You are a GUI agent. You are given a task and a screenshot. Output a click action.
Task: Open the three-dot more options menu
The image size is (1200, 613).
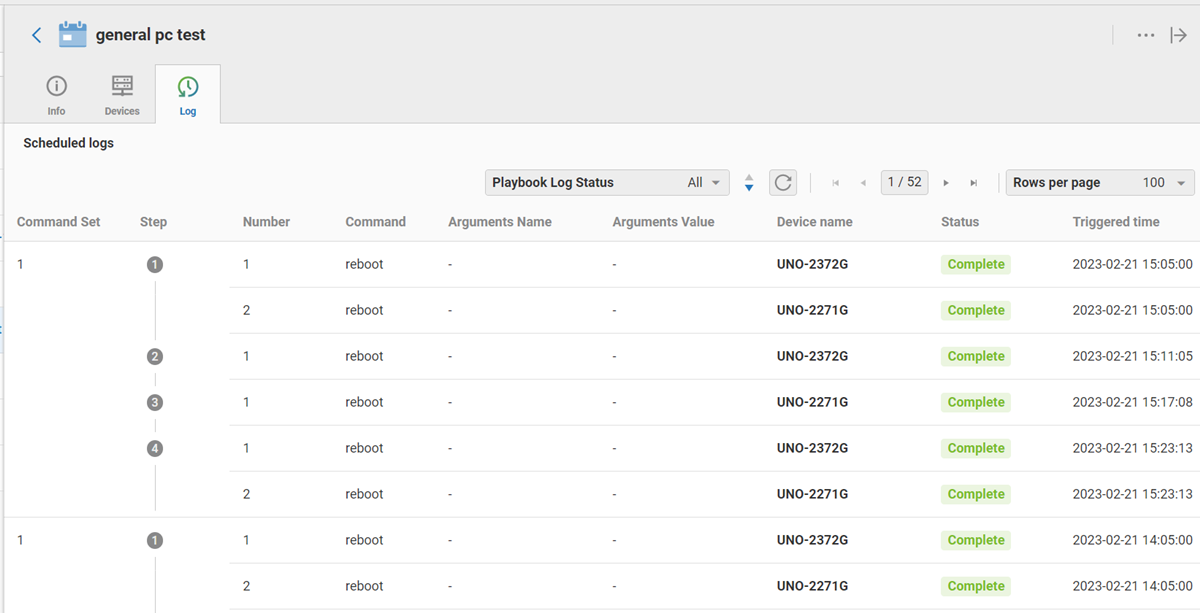1146,35
